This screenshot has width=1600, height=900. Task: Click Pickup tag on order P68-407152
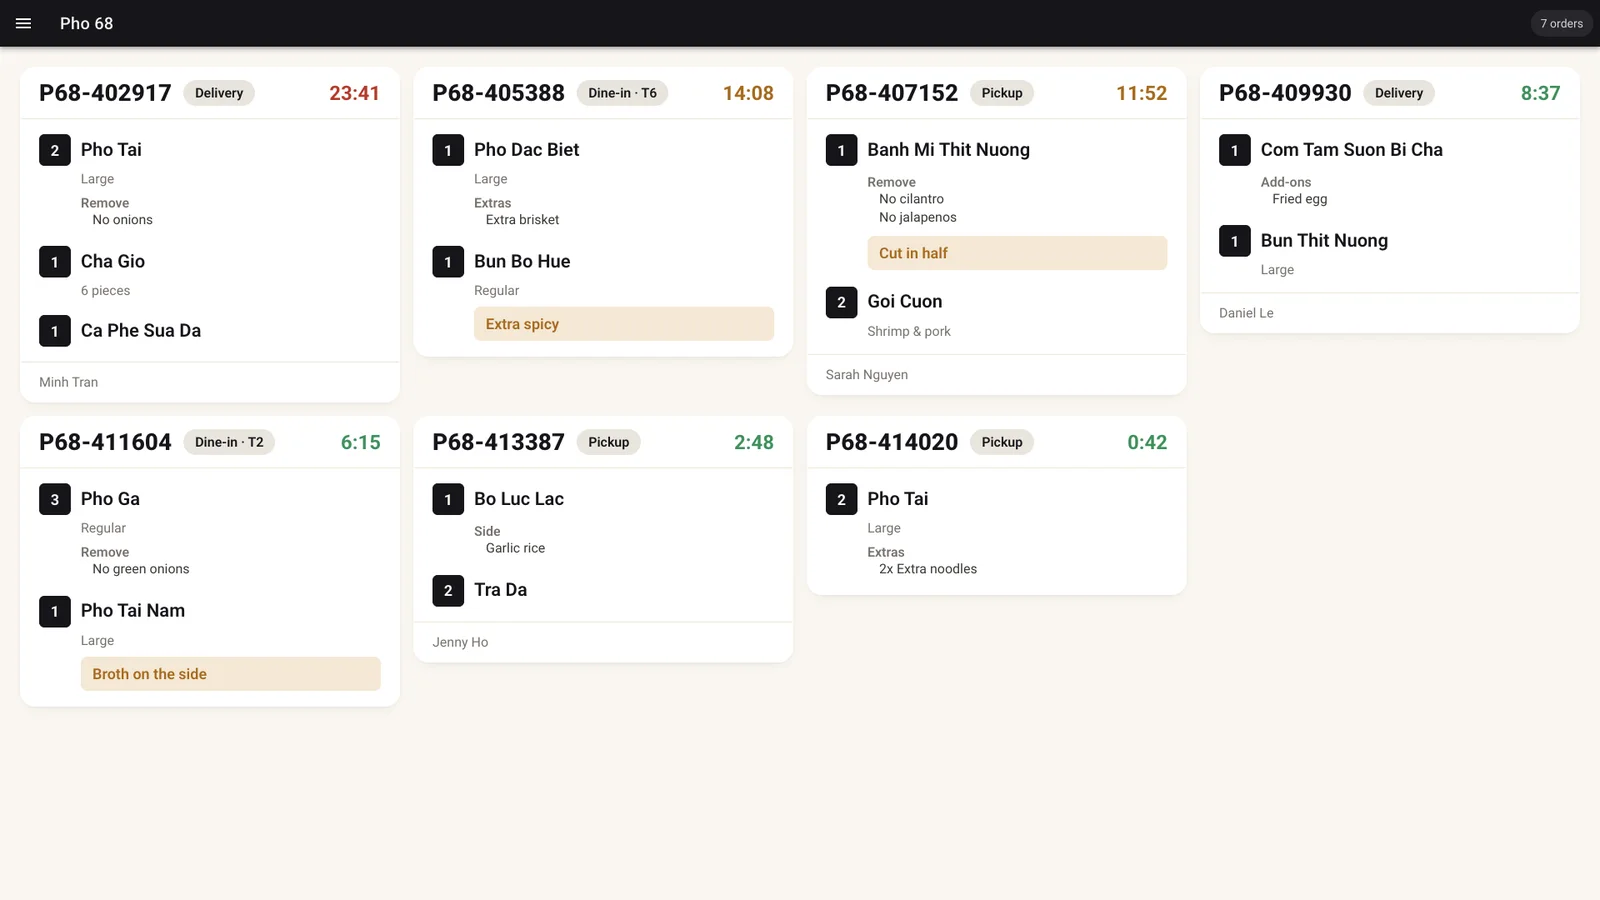point(1002,93)
